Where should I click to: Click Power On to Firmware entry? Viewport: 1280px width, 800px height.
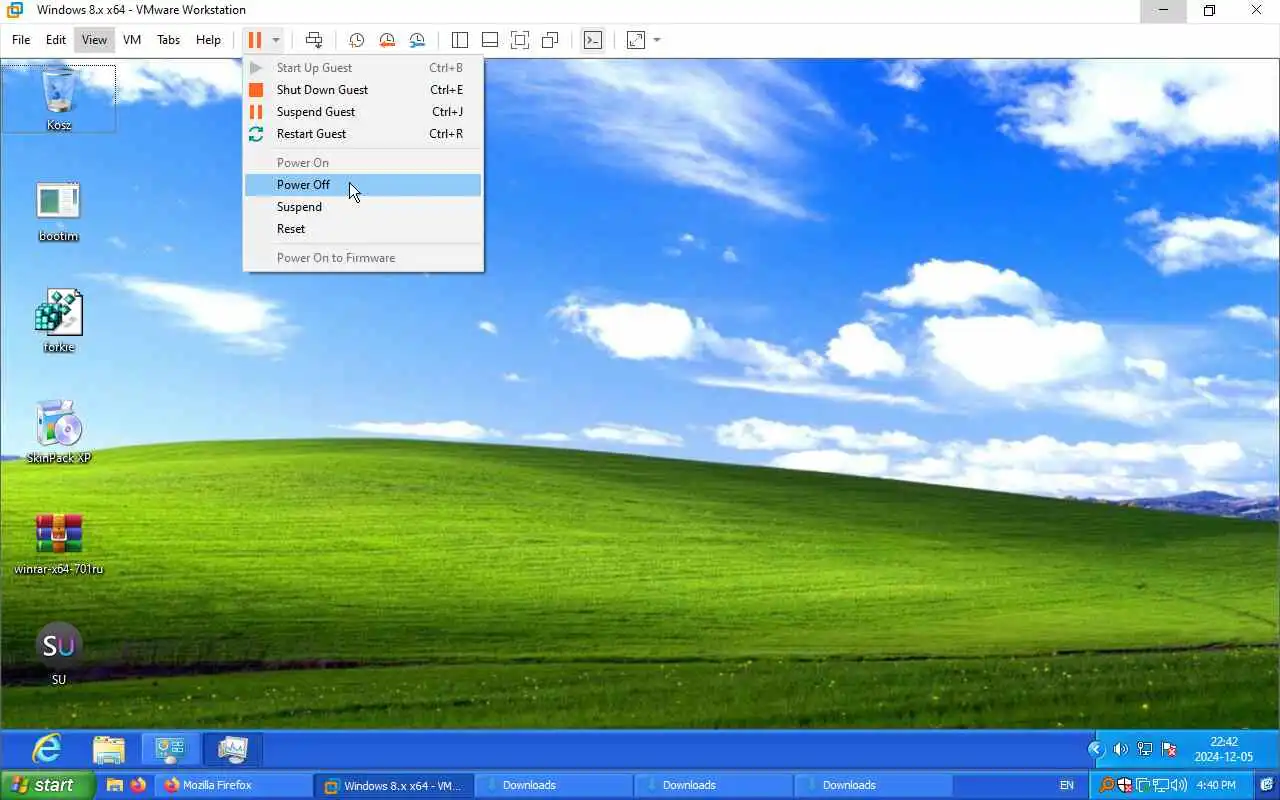(x=363, y=258)
